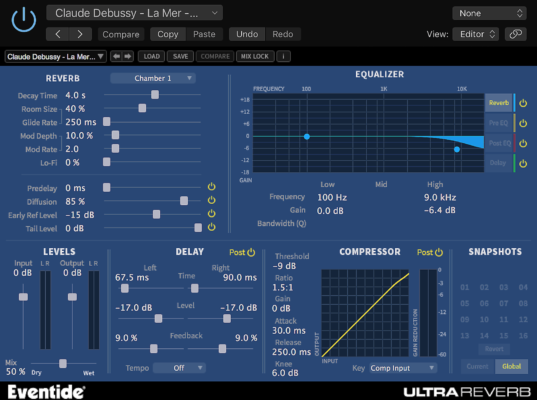Click the Undo button
The height and width of the screenshot is (400, 537).
click(x=247, y=34)
